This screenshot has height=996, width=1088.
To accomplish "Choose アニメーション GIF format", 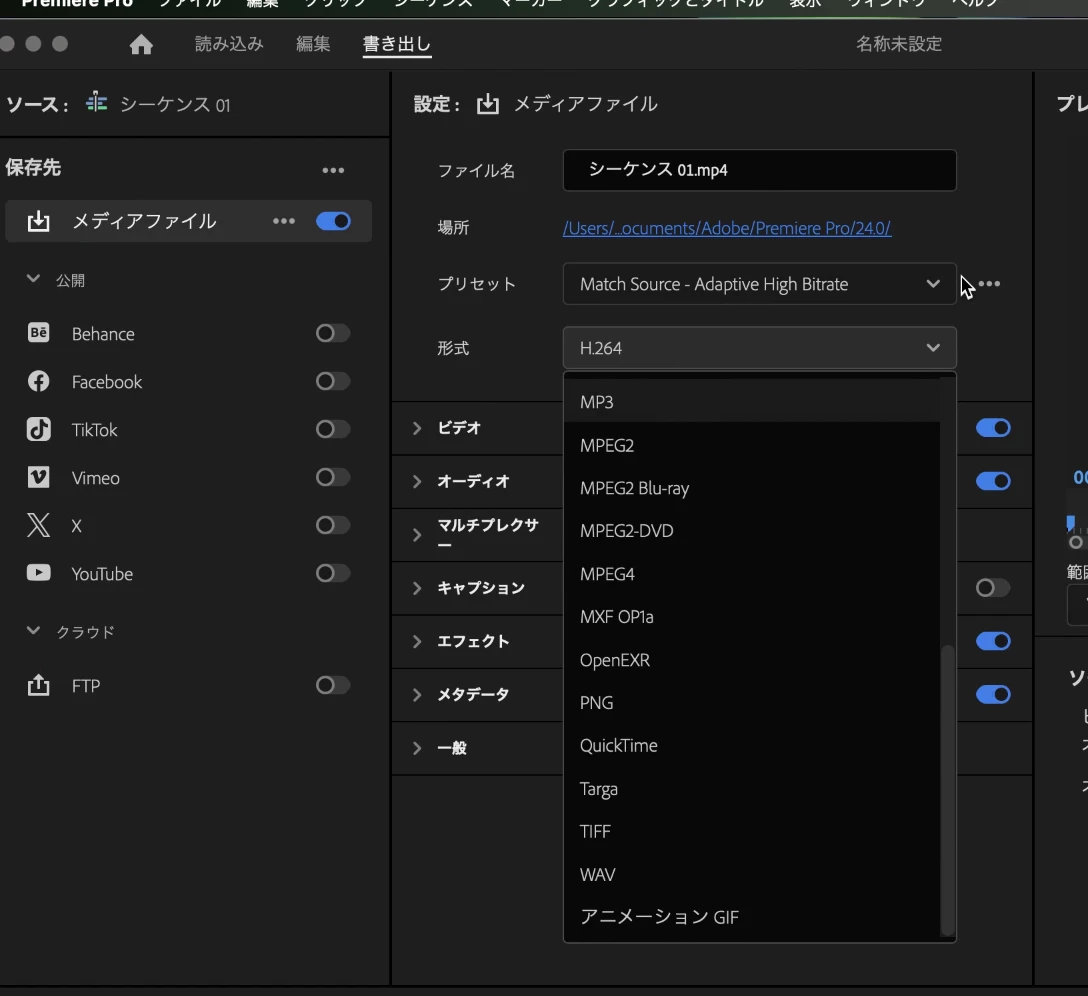I will pyautogui.click(x=751, y=917).
